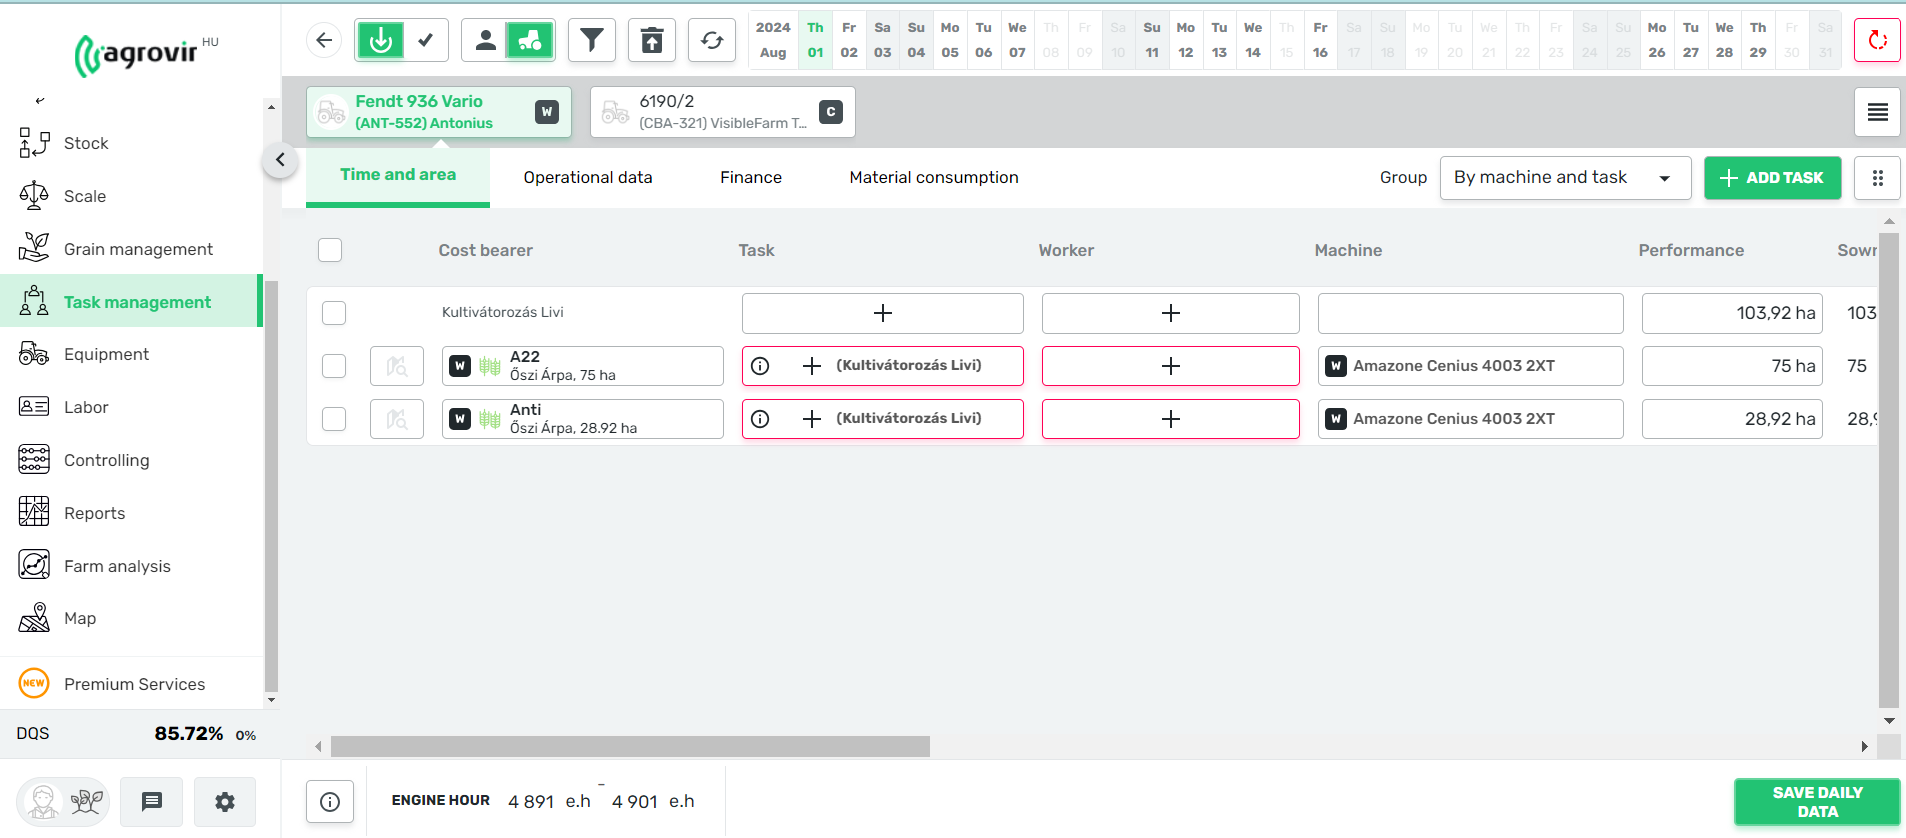The width and height of the screenshot is (1906, 838).
Task: Toggle the checkmark approved view button
Action: [x=426, y=40]
